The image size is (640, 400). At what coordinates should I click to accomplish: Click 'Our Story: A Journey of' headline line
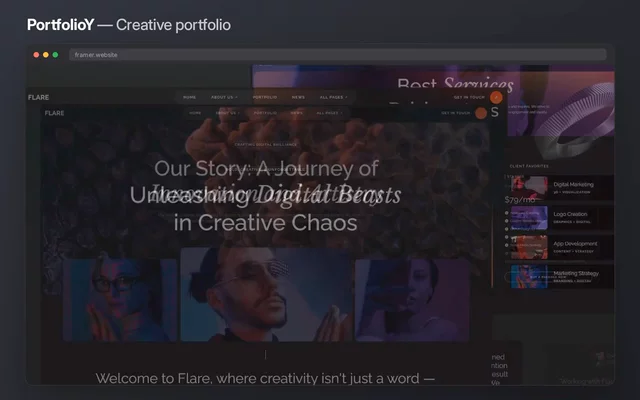(266, 169)
